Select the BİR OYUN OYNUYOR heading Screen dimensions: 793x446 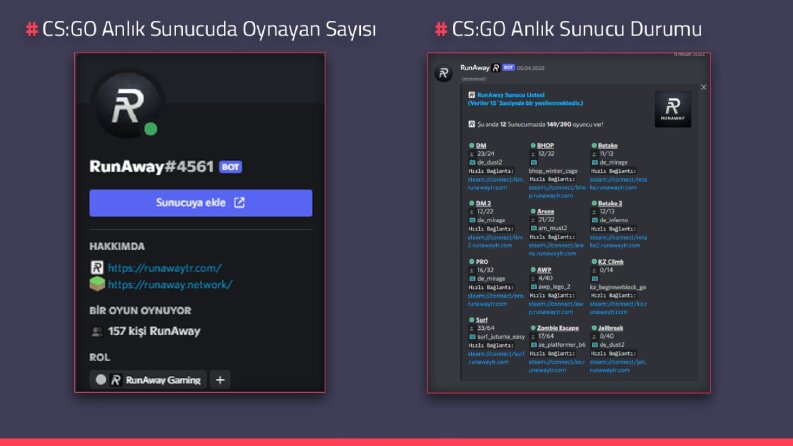pyautogui.click(x=140, y=310)
